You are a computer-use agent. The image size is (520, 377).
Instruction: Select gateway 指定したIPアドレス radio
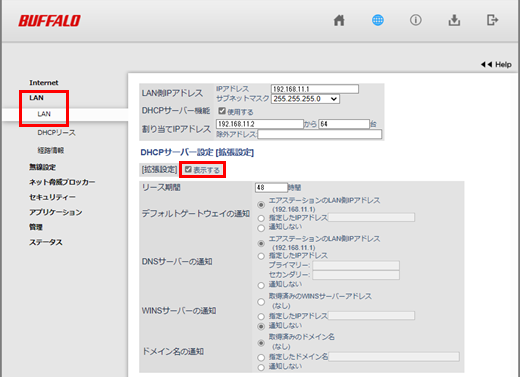(x=261, y=218)
